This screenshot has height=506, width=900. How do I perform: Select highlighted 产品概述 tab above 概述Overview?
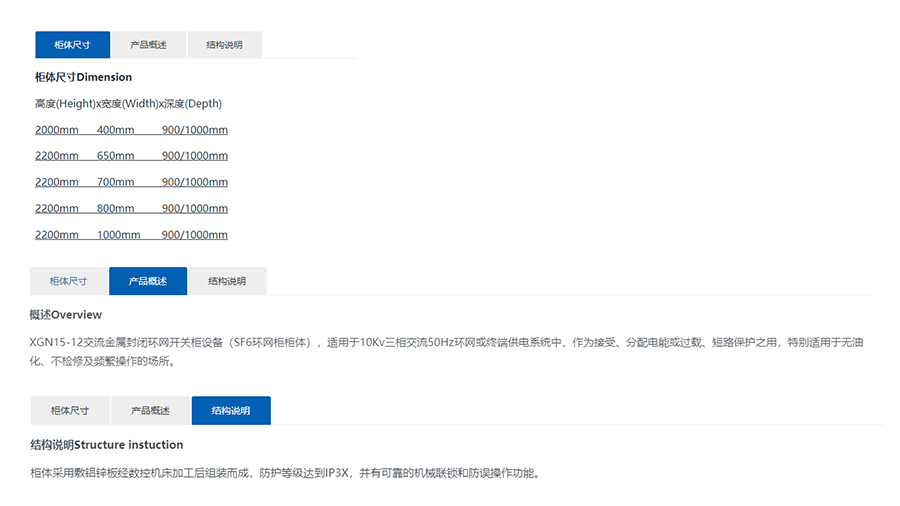pos(148,282)
